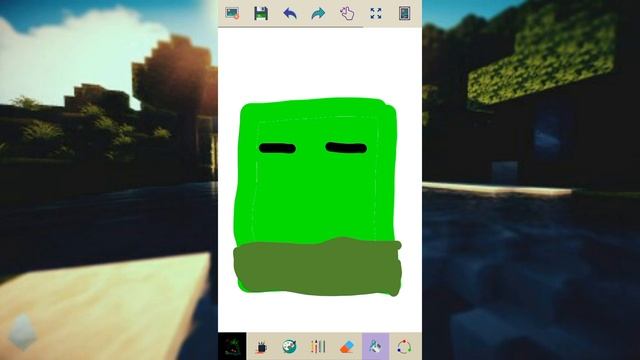Open the dark thumbnail preview at bottom left

tap(232, 347)
